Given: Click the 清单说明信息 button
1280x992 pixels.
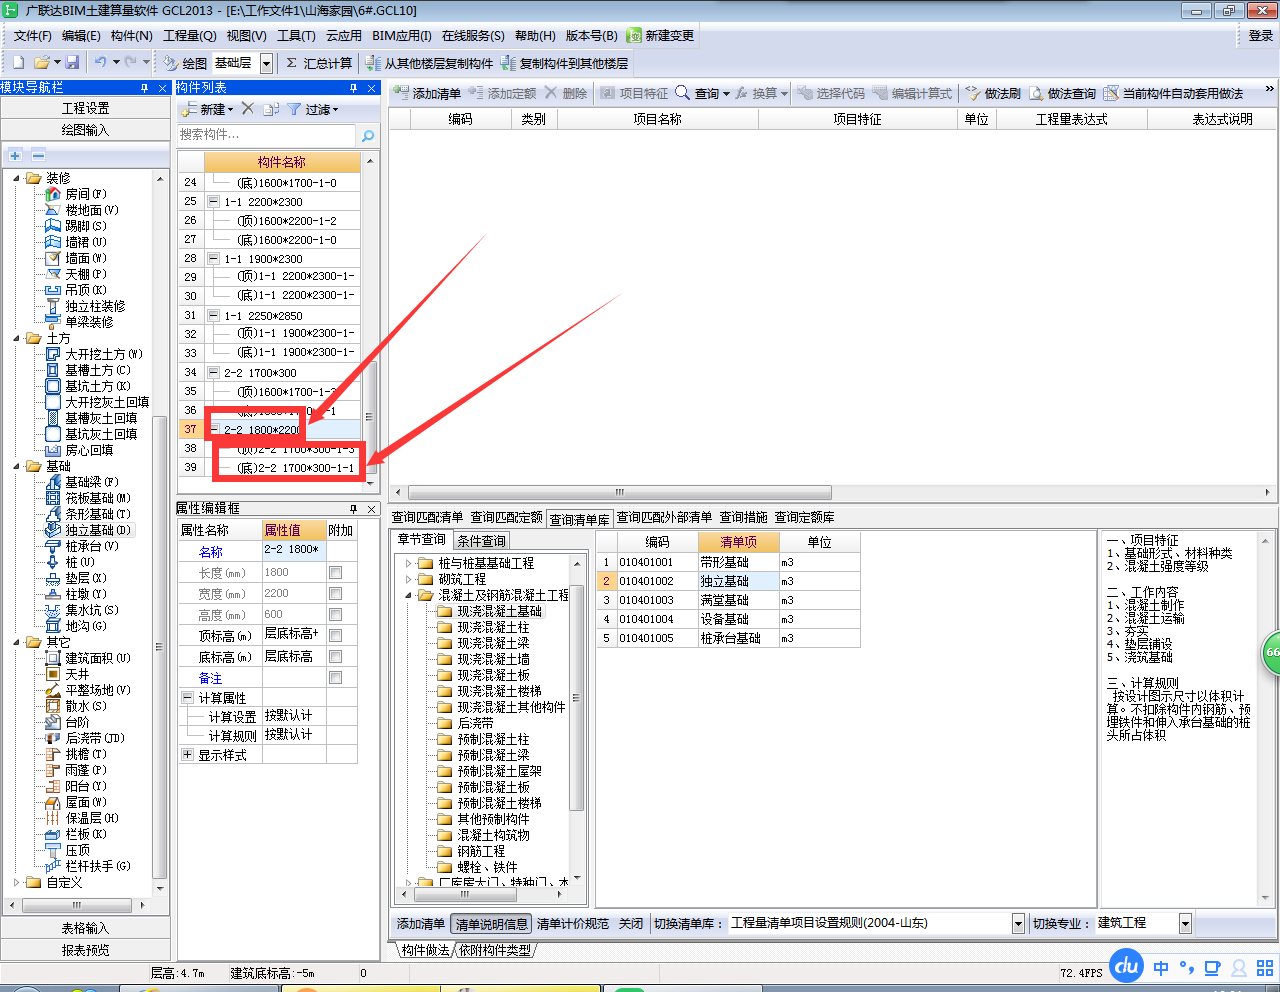Looking at the screenshot, I should tap(491, 925).
